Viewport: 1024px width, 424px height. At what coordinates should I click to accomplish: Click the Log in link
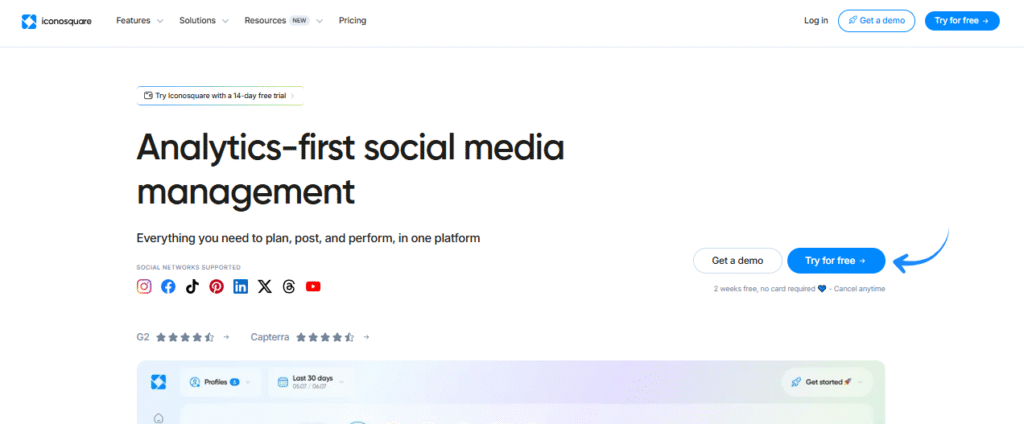tap(816, 21)
